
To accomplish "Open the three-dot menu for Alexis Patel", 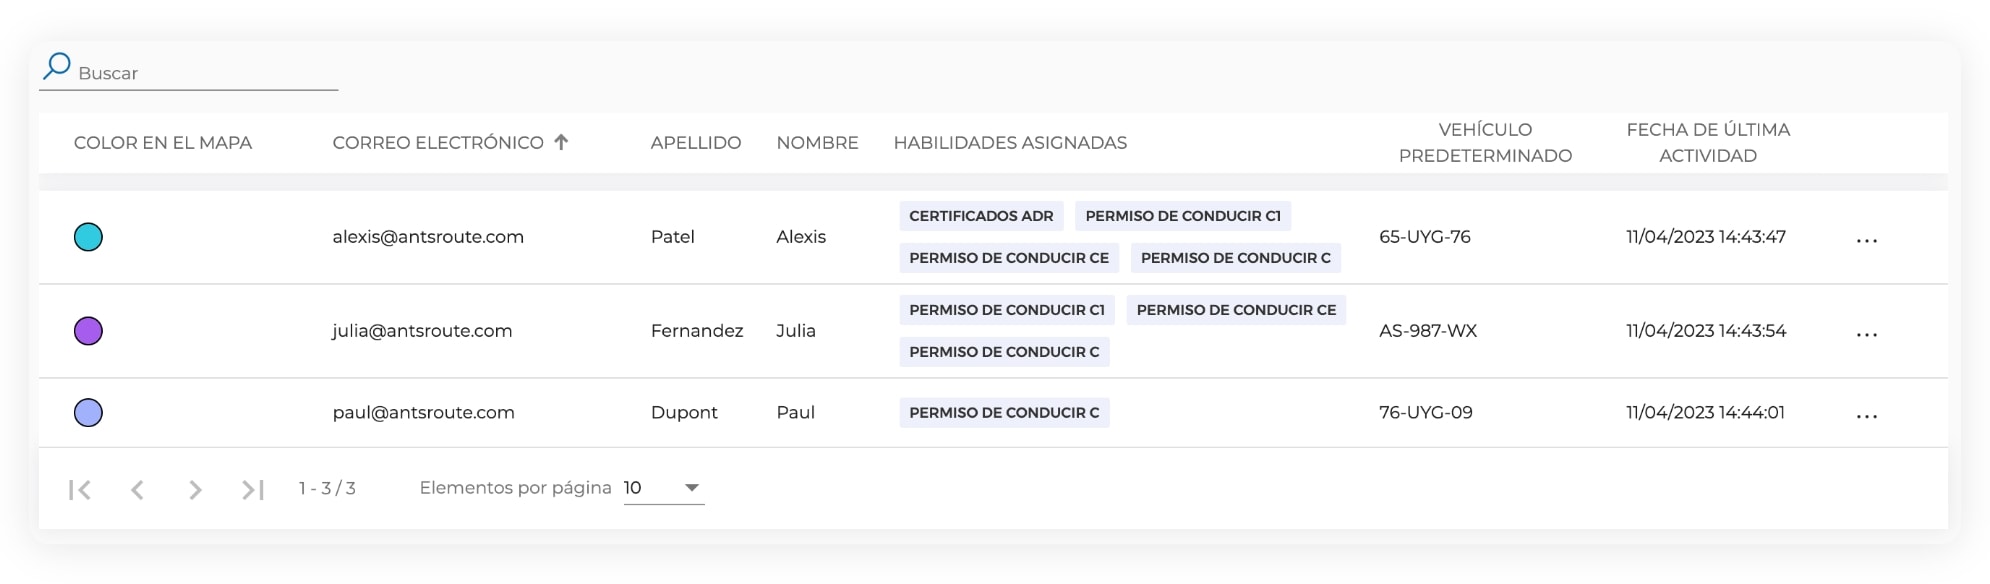I will click(x=1866, y=240).
